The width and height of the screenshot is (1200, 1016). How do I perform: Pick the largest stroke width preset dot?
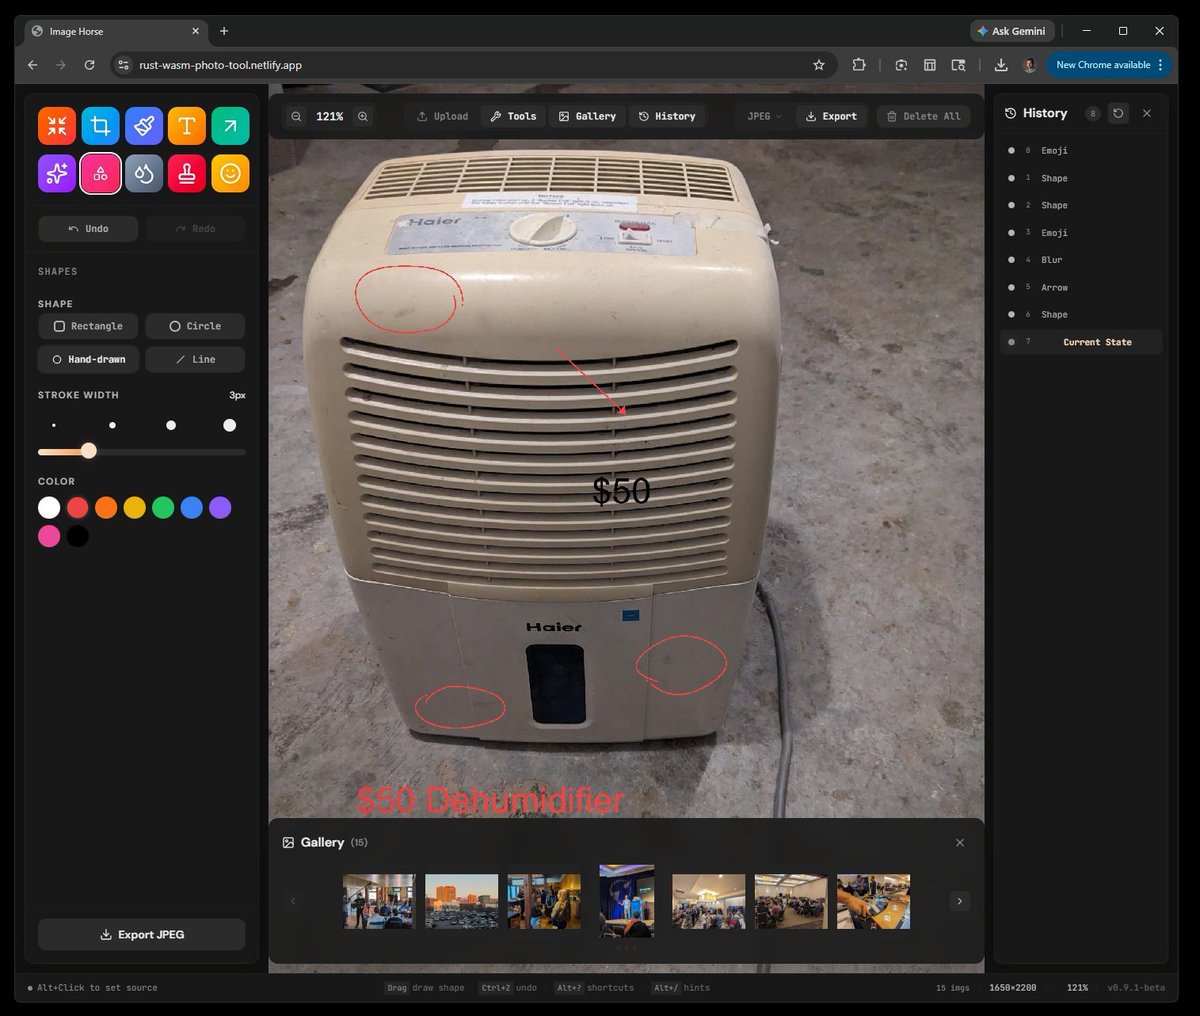tap(229, 426)
